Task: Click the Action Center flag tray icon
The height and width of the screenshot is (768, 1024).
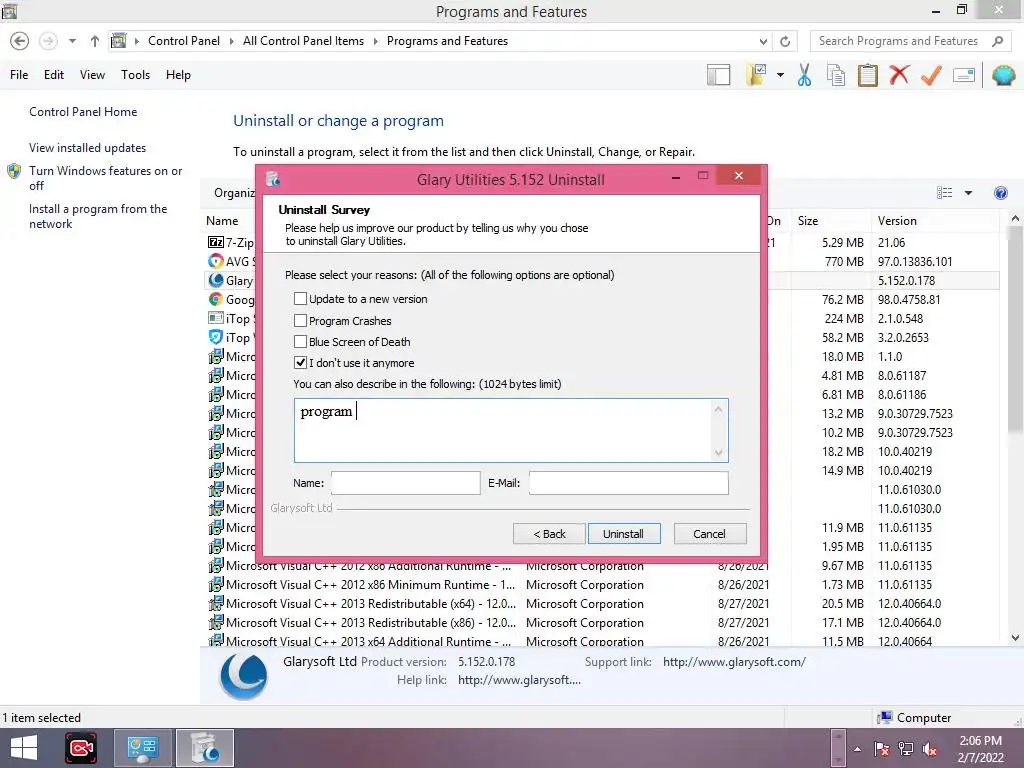Action: pyautogui.click(x=881, y=749)
